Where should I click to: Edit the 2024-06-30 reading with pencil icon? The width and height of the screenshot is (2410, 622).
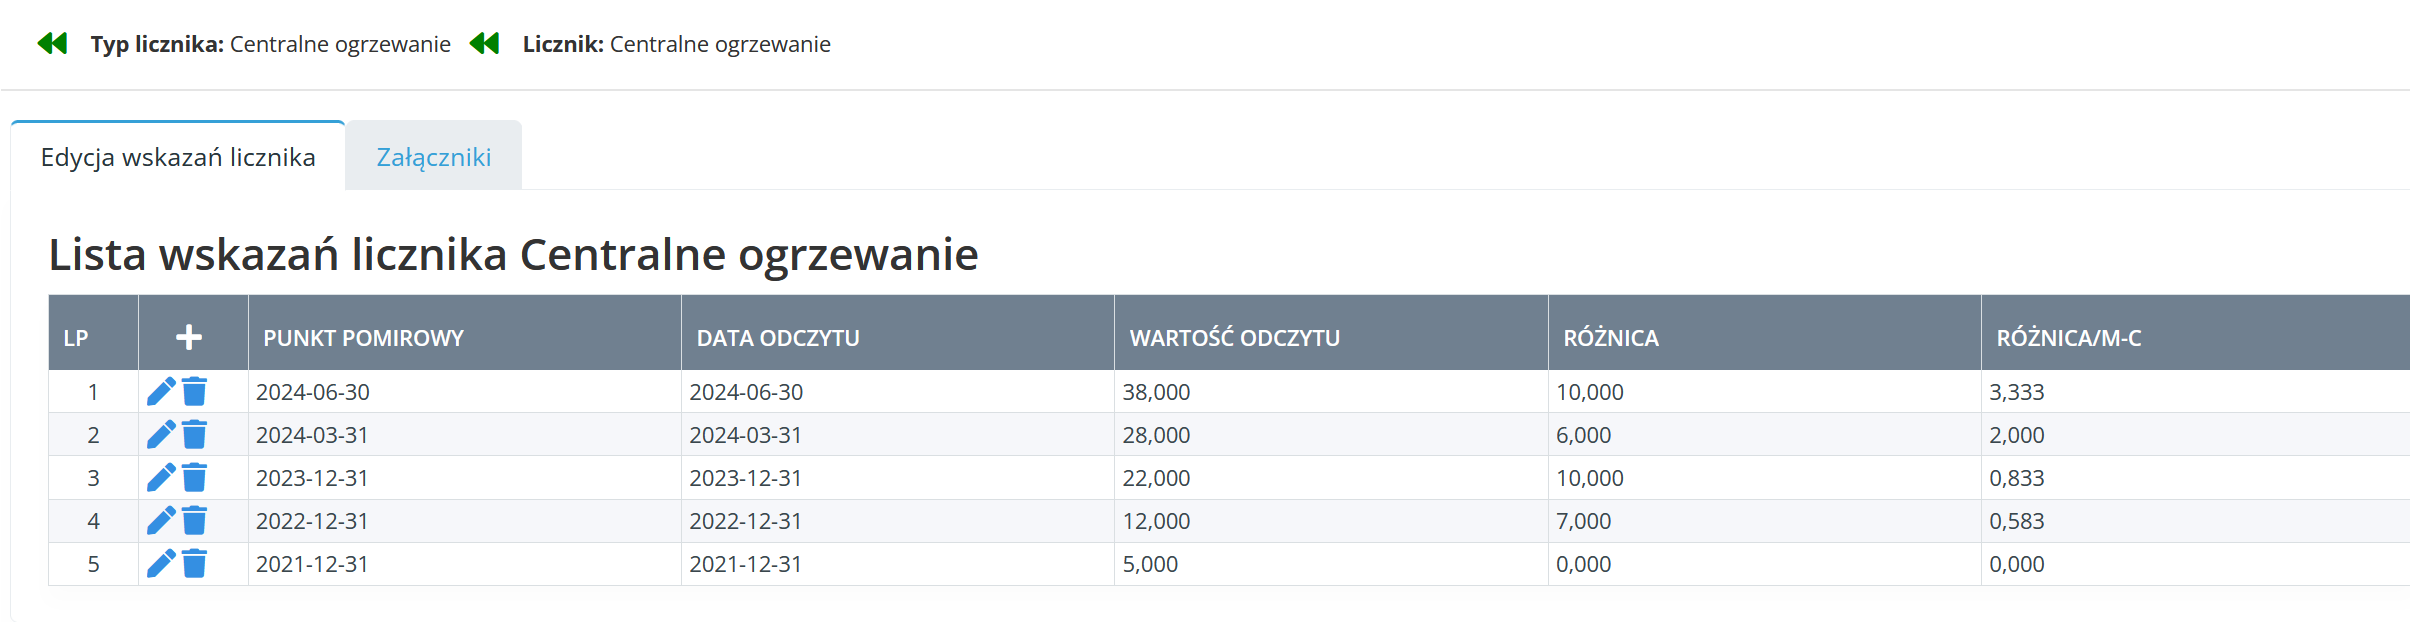pyautogui.click(x=161, y=392)
